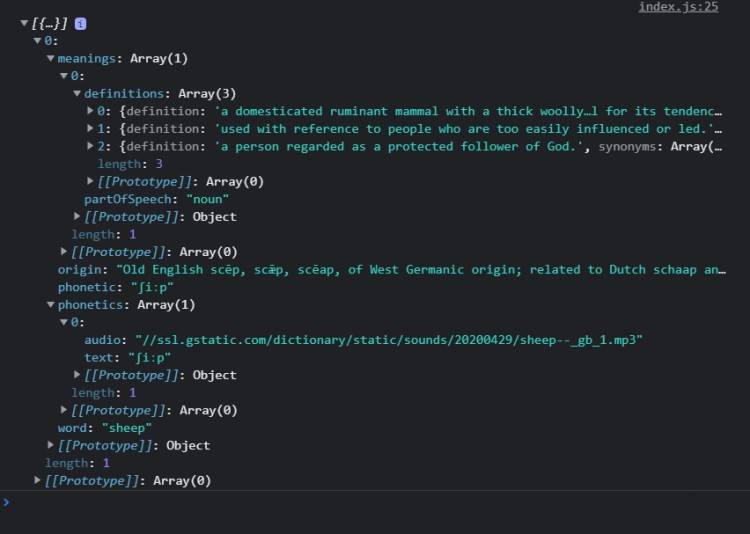The height and width of the screenshot is (534, 750).
Task: Collapse the root [{…}] array
Action: pos(25,23)
